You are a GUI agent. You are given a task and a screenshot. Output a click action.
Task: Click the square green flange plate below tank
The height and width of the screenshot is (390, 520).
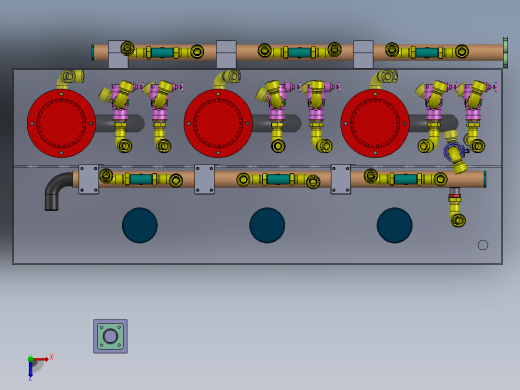[110, 336]
